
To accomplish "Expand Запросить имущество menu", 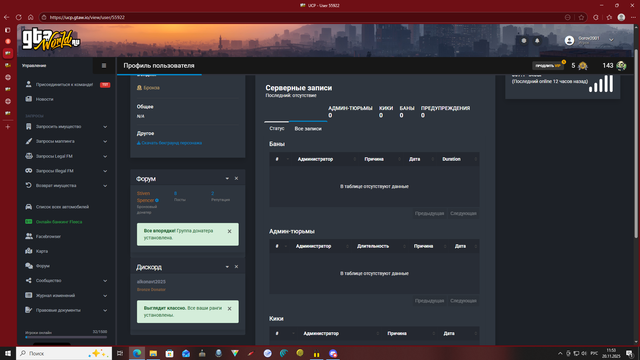I will tap(67, 127).
